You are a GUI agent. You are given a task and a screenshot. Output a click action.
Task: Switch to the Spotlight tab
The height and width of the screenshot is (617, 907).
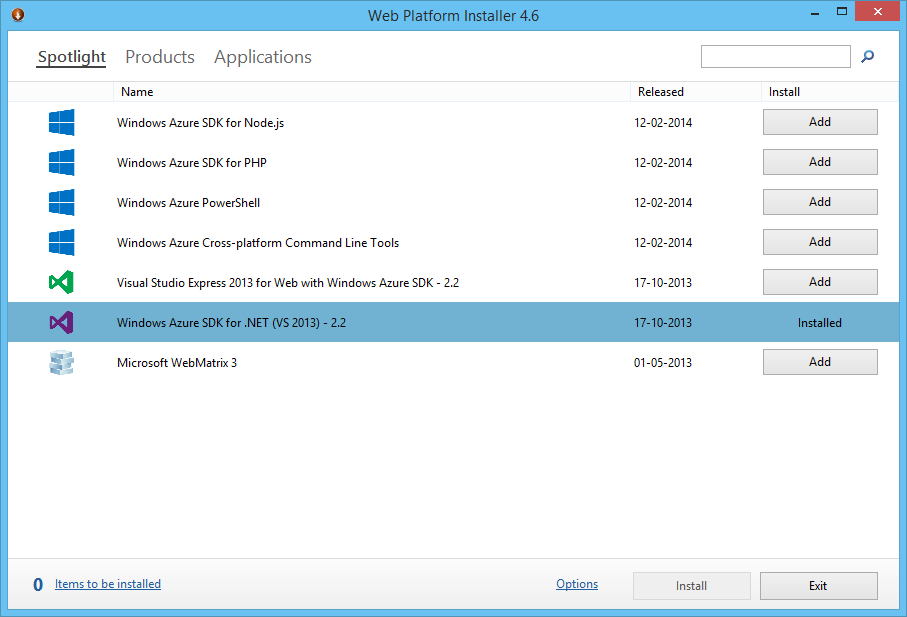click(x=72, y=57)
